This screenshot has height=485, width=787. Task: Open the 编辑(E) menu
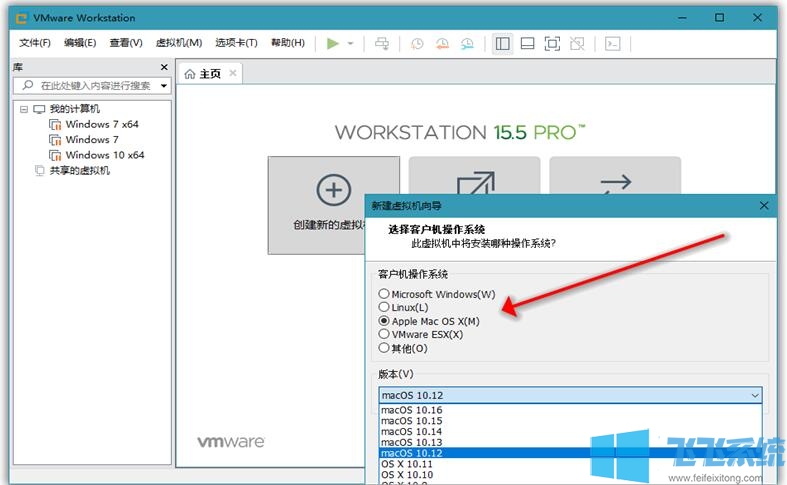tap(80, 43)
